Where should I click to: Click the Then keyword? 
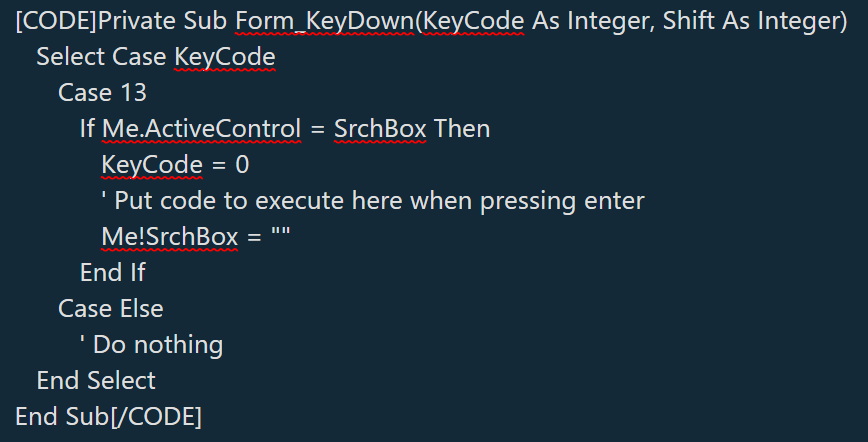(462, 130)
